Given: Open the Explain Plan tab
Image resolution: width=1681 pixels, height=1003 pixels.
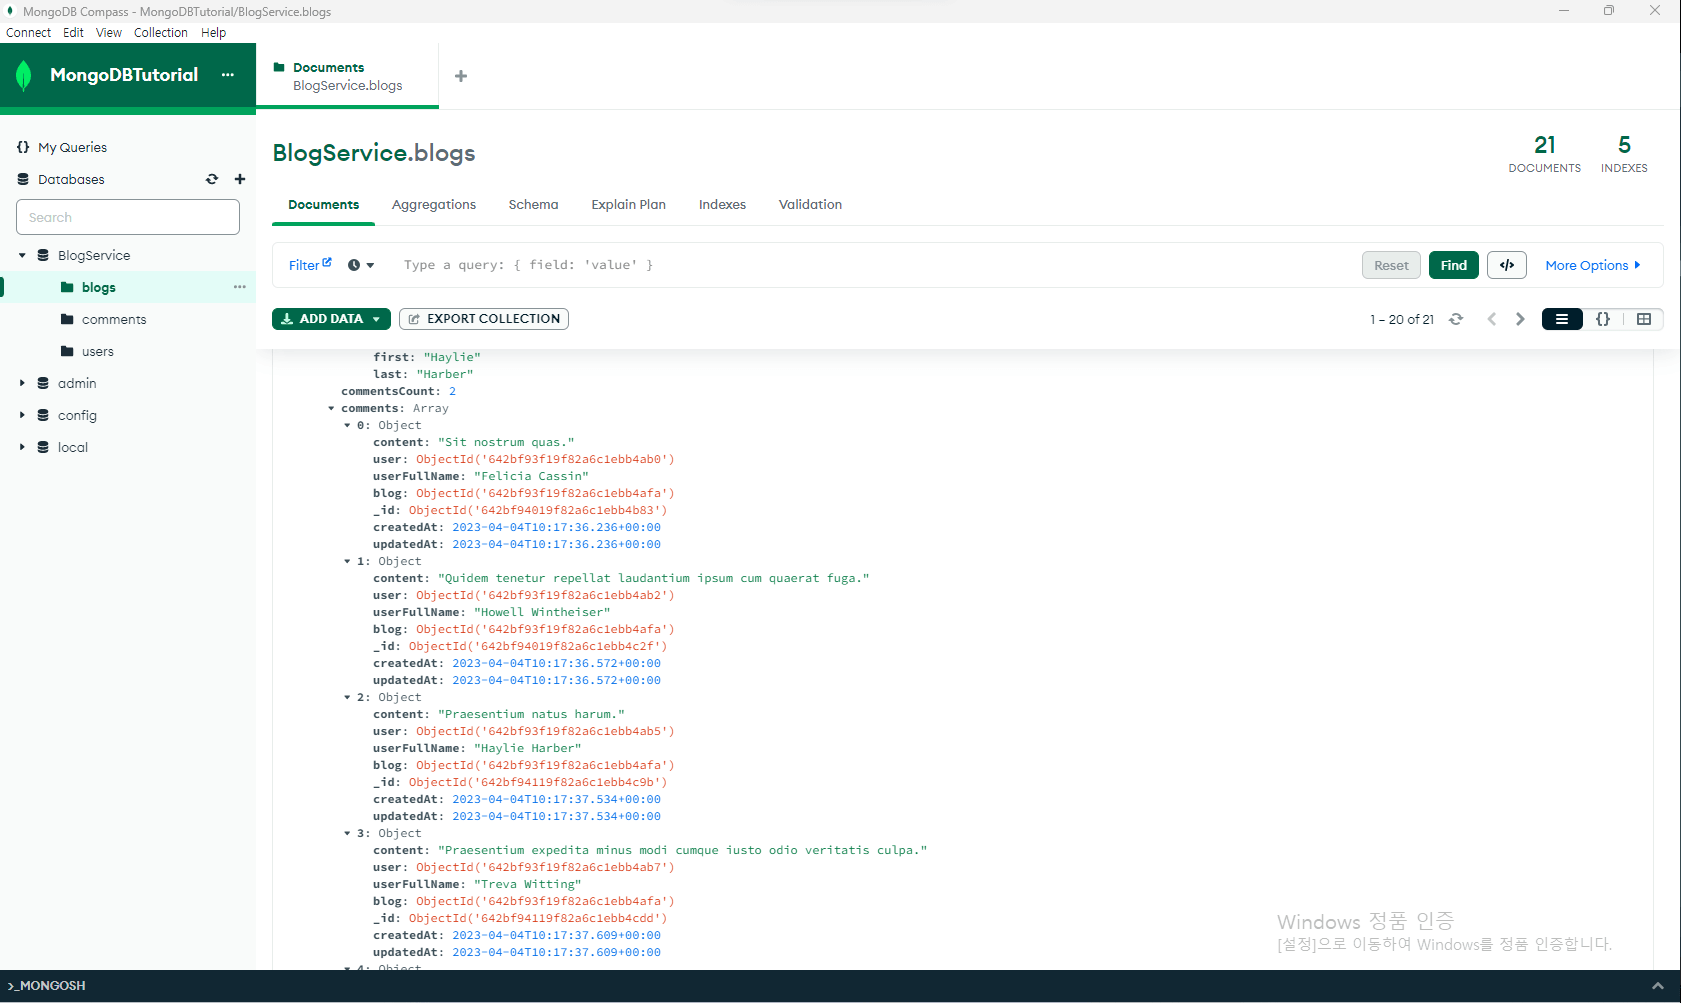Looking at the screenshot, I should click(628, 204).
